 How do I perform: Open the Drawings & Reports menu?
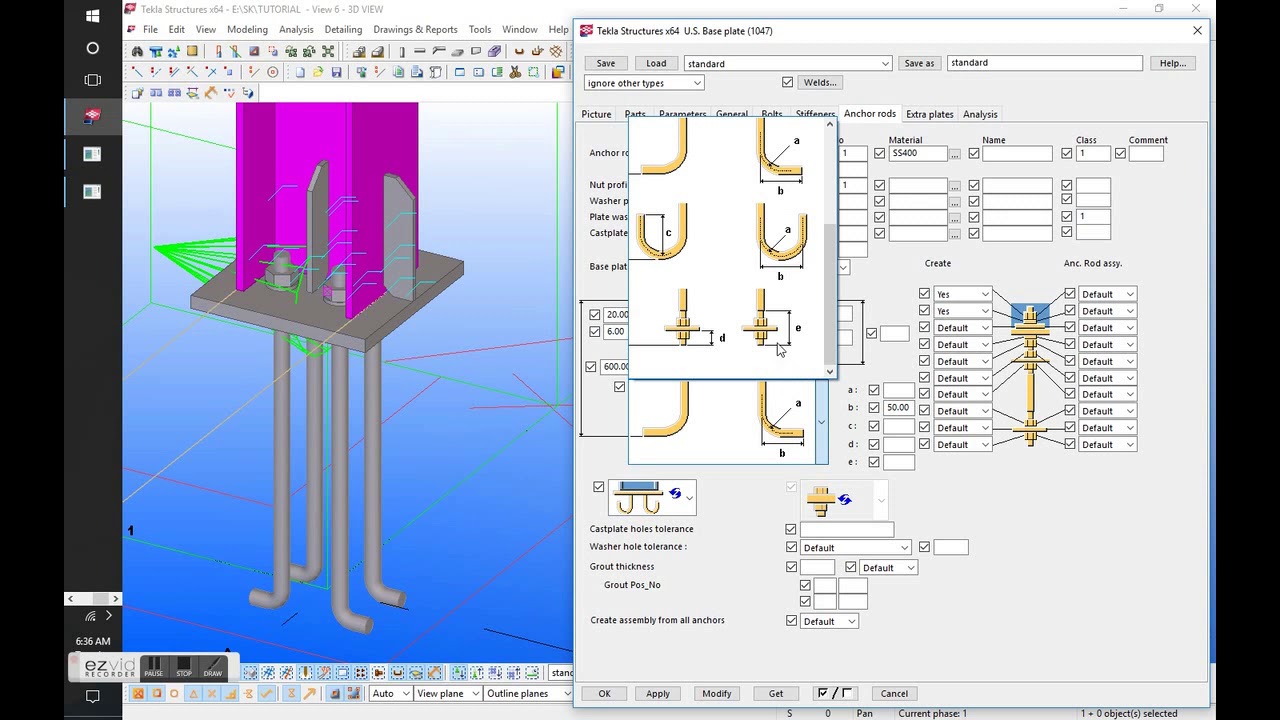pos(415,29)
